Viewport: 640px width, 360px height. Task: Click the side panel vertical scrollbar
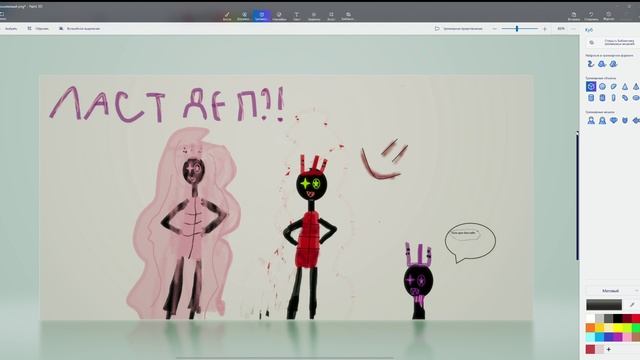point(578,195)
